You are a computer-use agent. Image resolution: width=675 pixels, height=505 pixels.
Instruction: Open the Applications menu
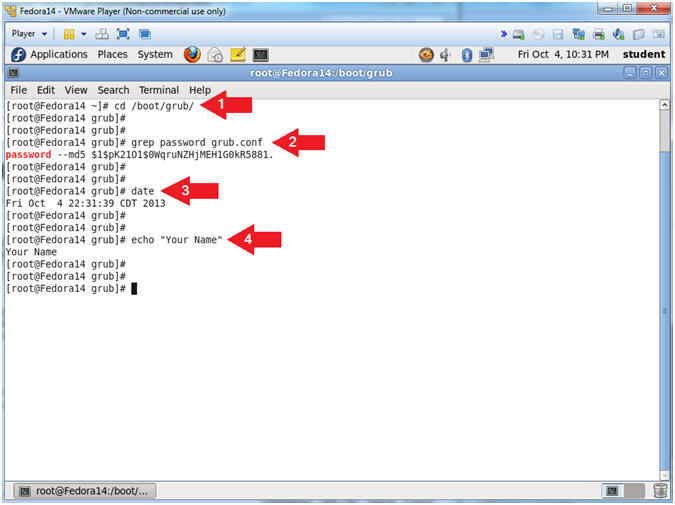(59, 55)
